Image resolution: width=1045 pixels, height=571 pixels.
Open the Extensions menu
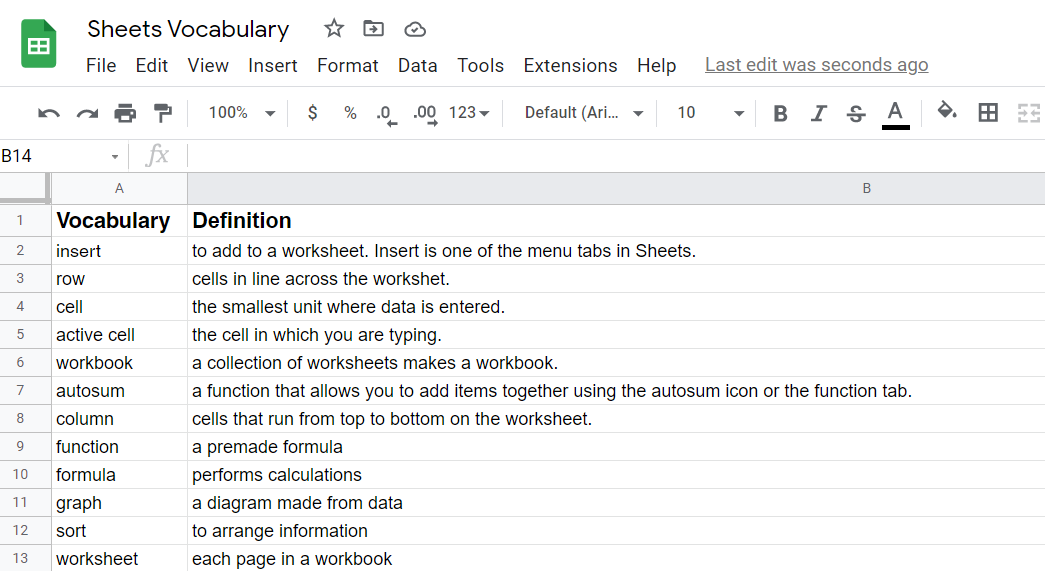[x=570, y=65]
